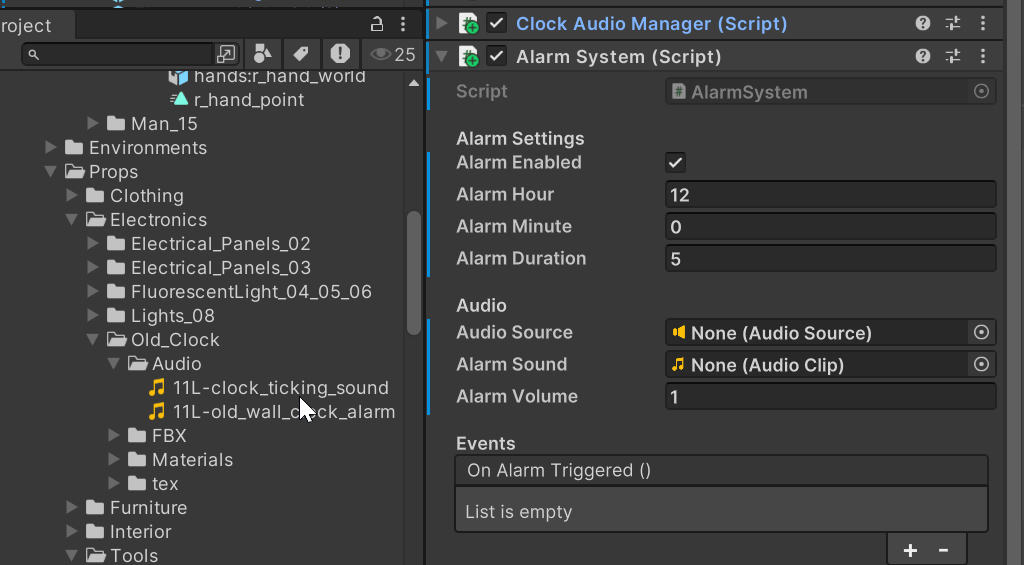
Task: Open Clock Audio Manager help icon
Action: tap(923, 24)
